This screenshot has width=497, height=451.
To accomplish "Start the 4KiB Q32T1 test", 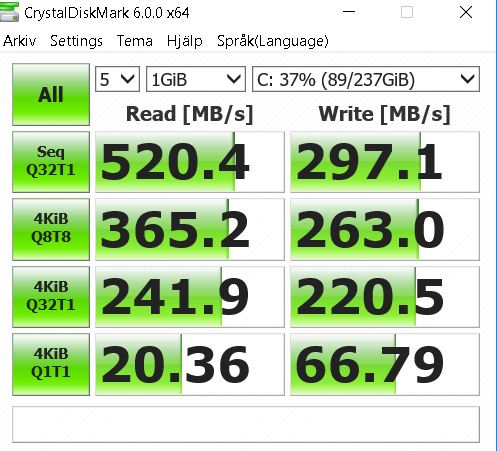I will pos(51,297).
